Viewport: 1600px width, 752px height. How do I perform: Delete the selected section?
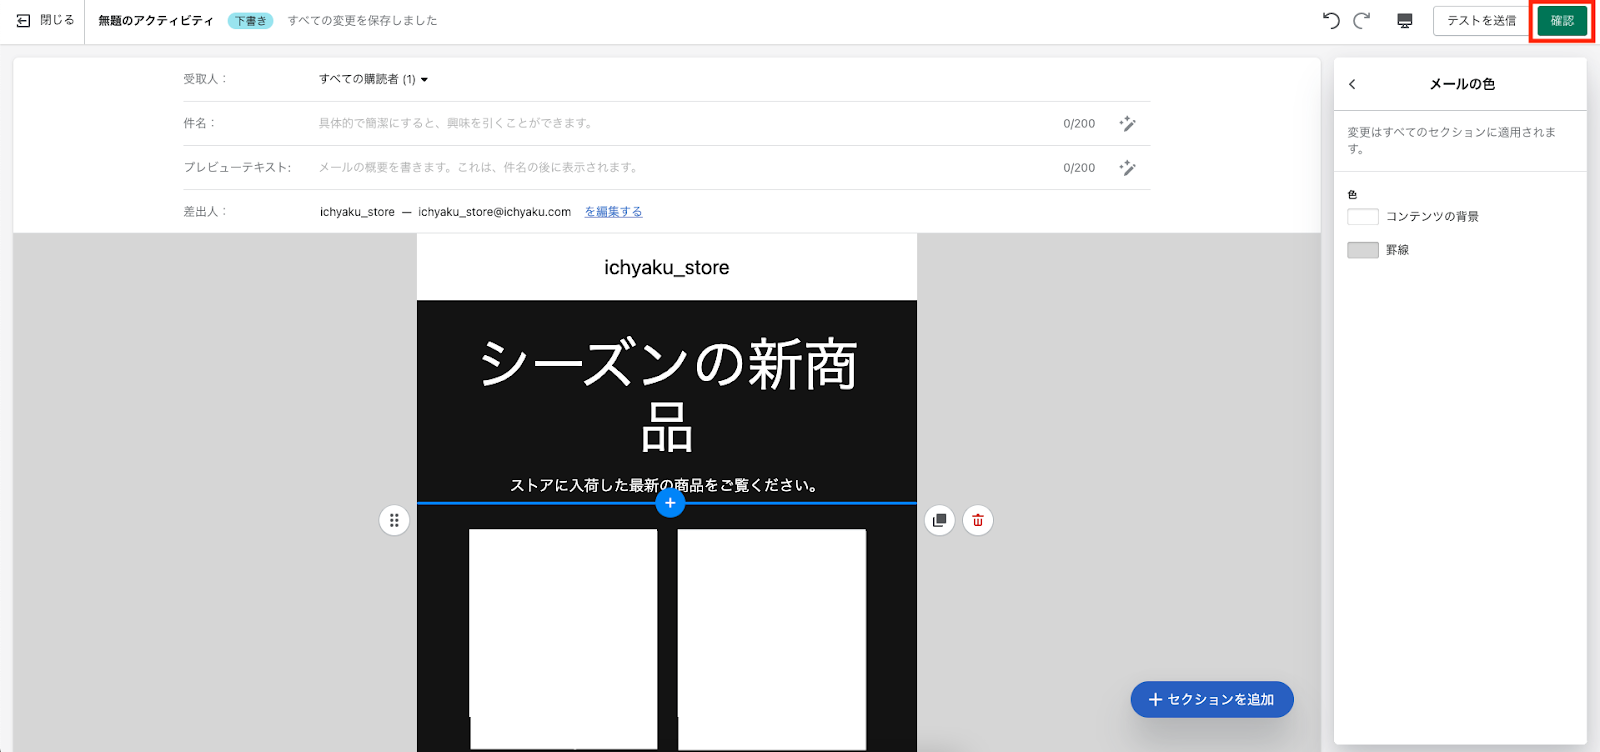[x=978, y=520]
